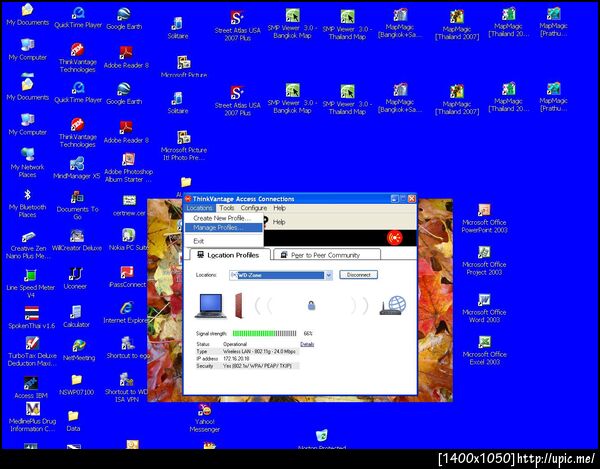
Task: Click the security value Yes (802.1x/ WPA/ PEAP/ TKIP)
Action: pyautogui.click(x=257, y=366)
